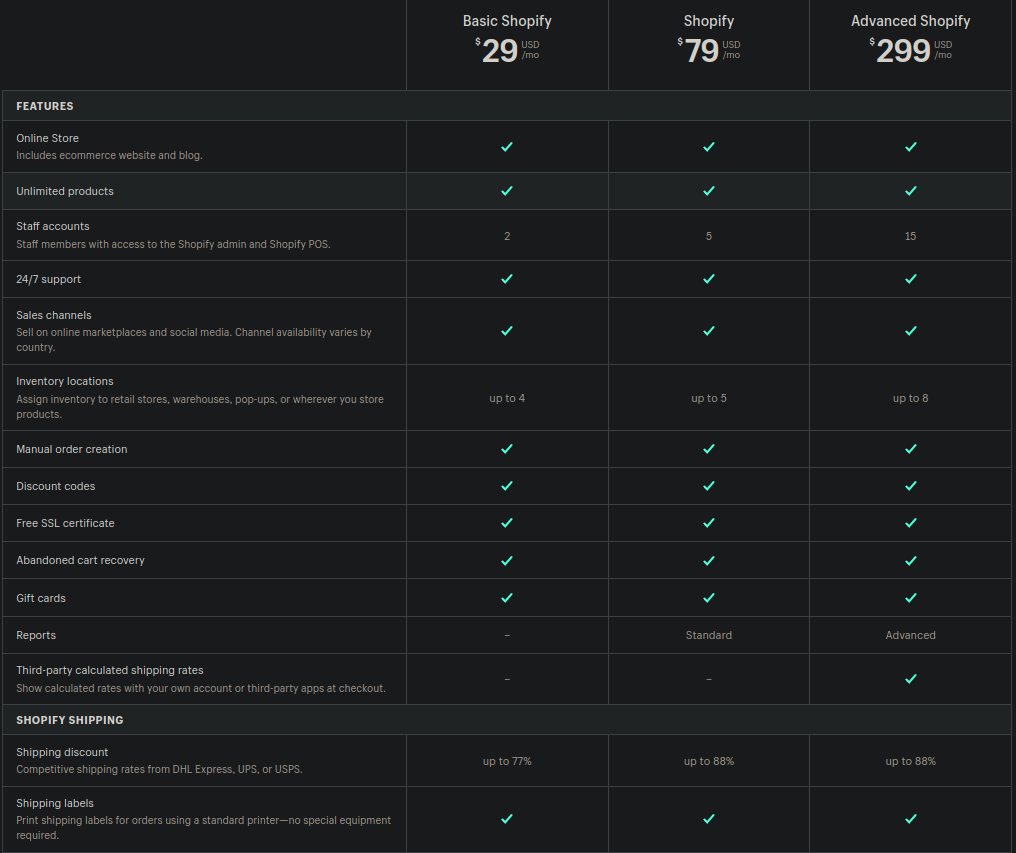Click Third-party calculated shipping rates checkmark under Advanced Shopify
Image resolution: width=1016 pixels, height=853 pixels.
coord(910,679)
